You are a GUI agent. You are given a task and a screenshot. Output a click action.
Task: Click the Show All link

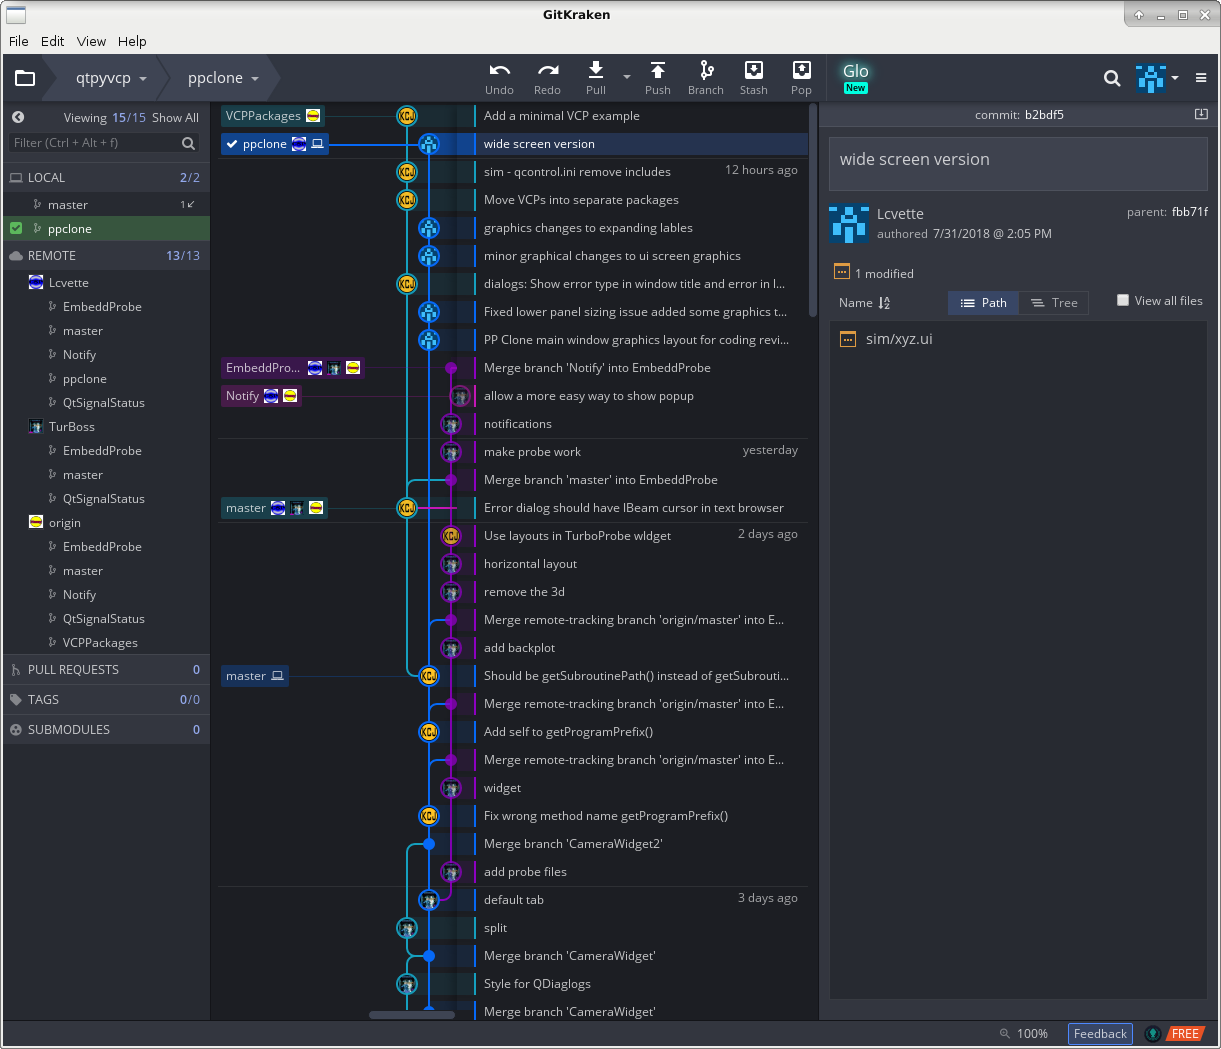[175, 118]
